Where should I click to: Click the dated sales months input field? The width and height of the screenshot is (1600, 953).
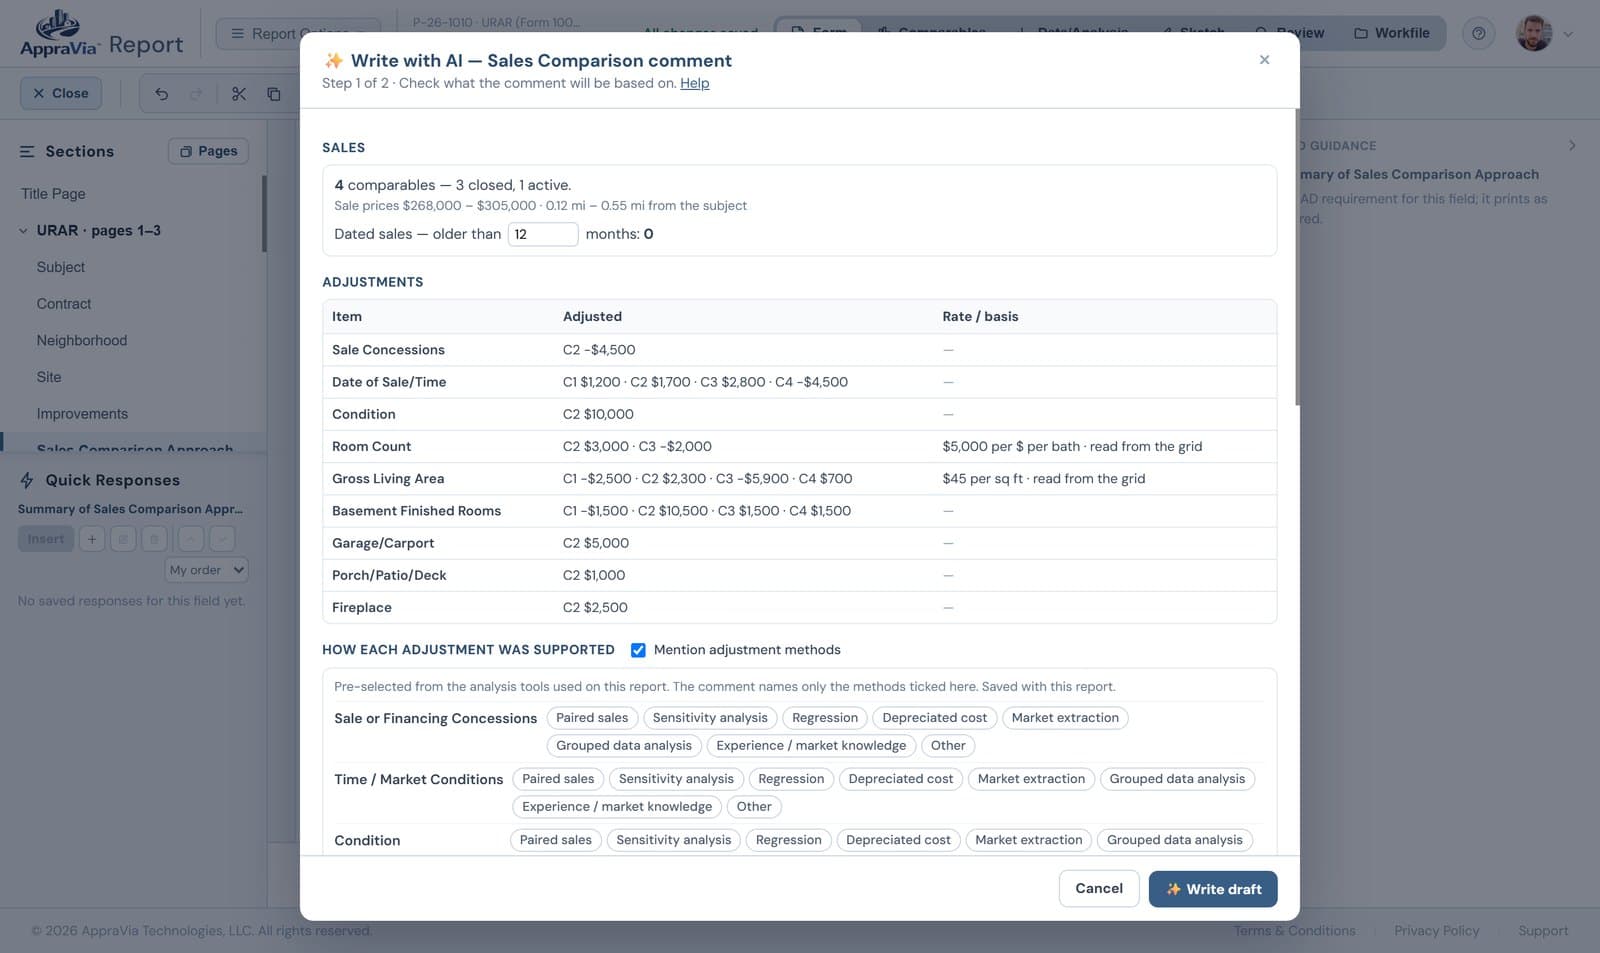tap(542, 234)
